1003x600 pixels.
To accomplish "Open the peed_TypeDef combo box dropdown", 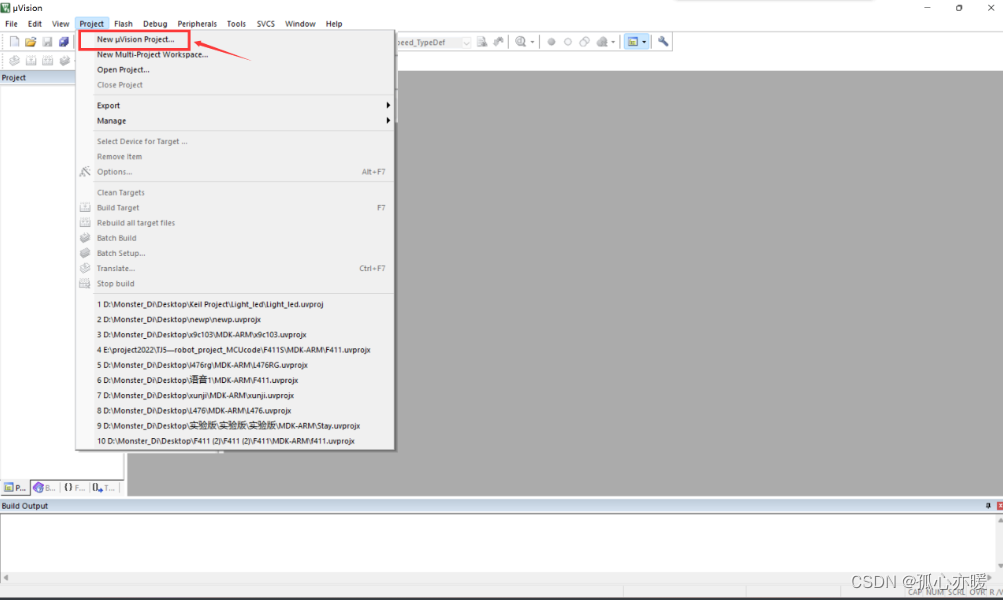I will click(x=466, y=42).
